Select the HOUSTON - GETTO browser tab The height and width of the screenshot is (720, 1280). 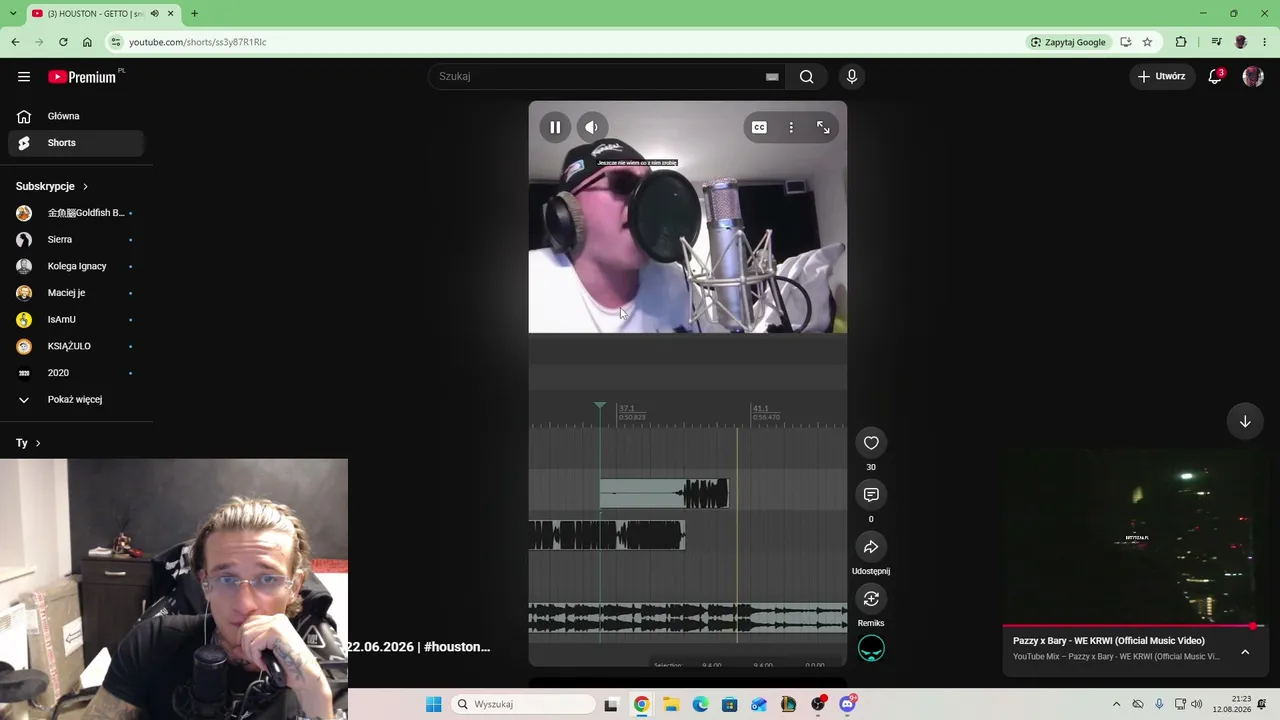tap(104, 14)
